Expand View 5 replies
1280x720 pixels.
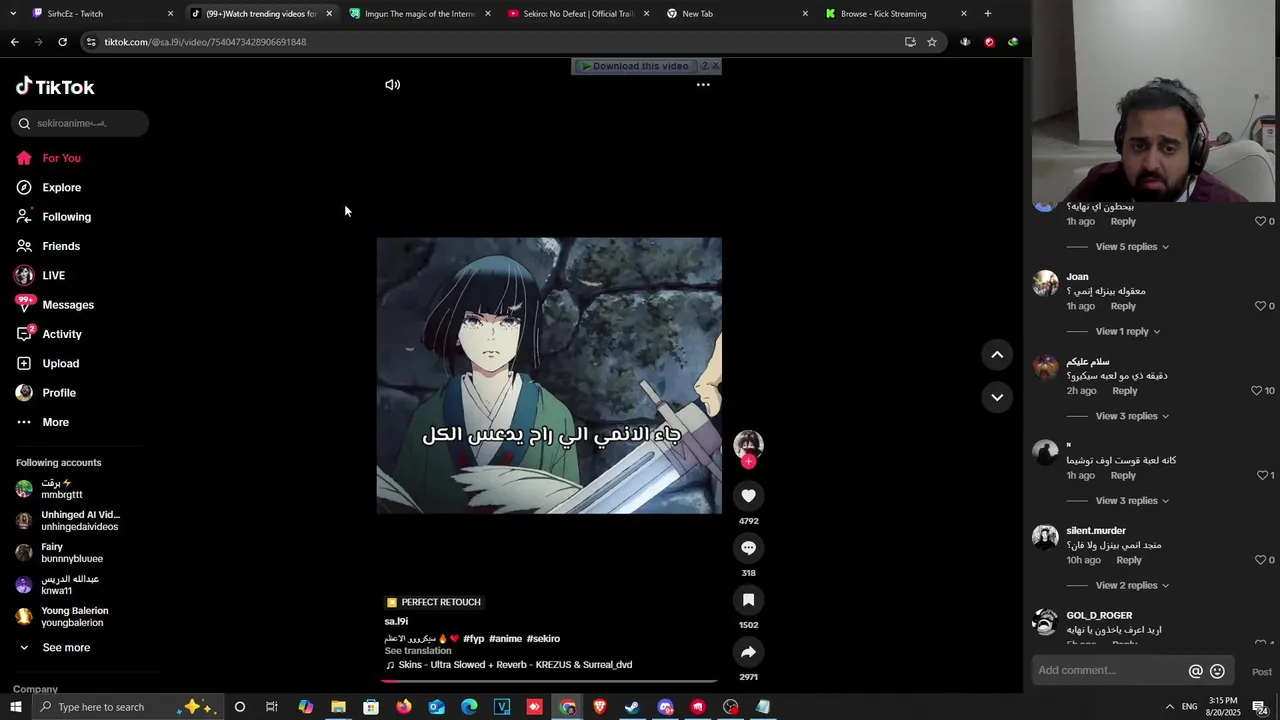[x=1131, y=247]
